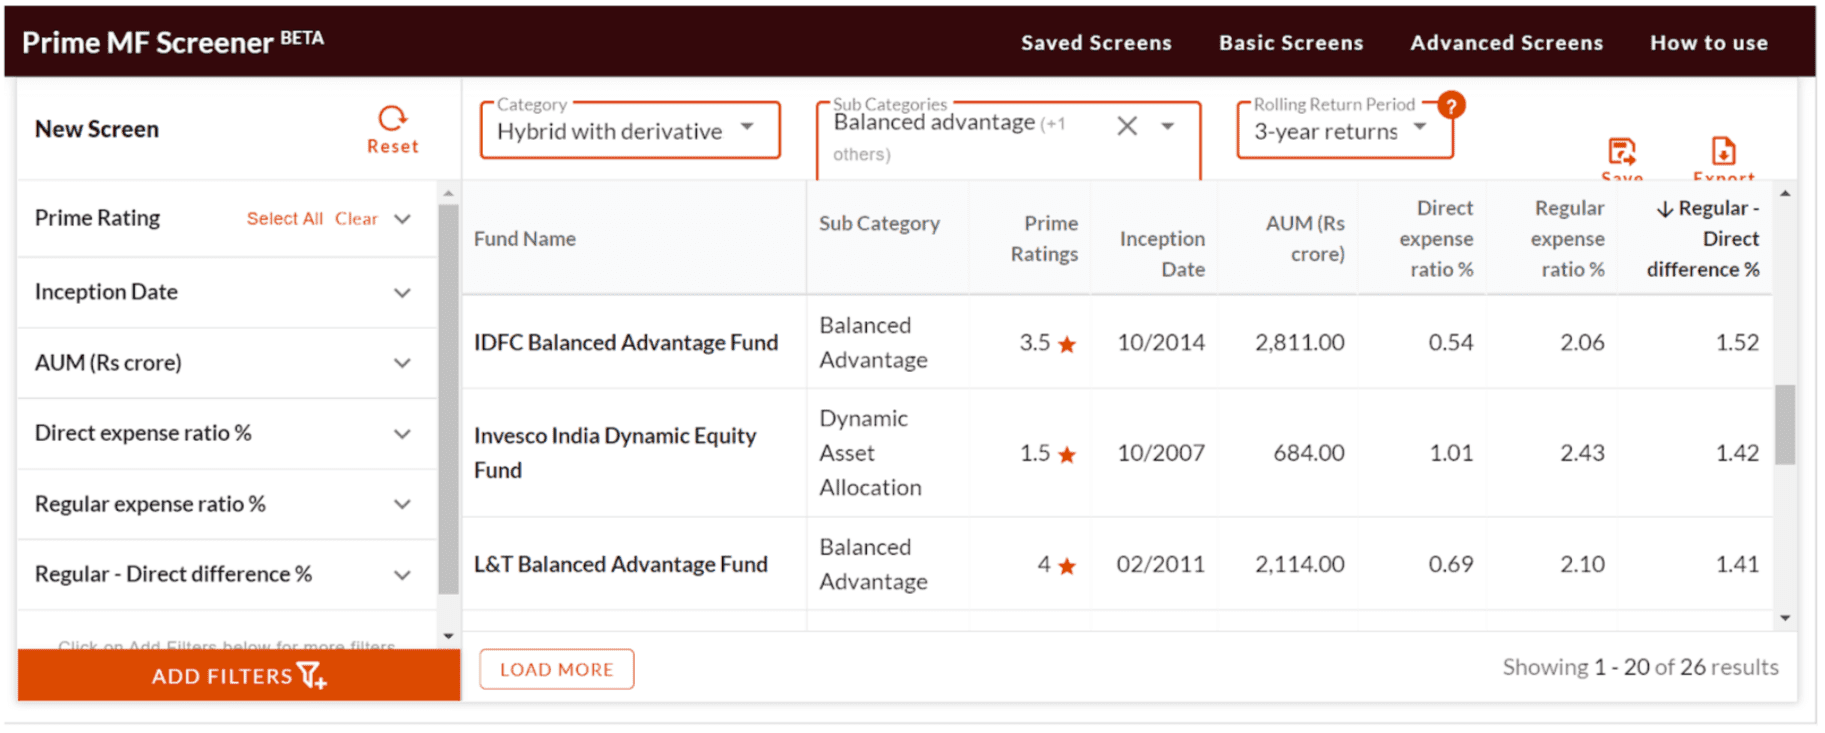1825x733 pixels.
Task: Open the Rolling Return Period help icon
Action: coord(1451,105)
